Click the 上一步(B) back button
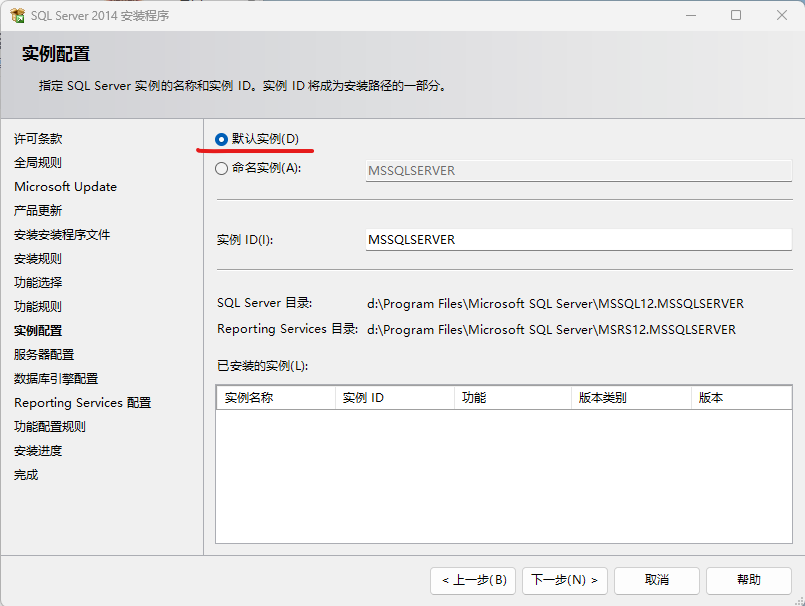 473,580
